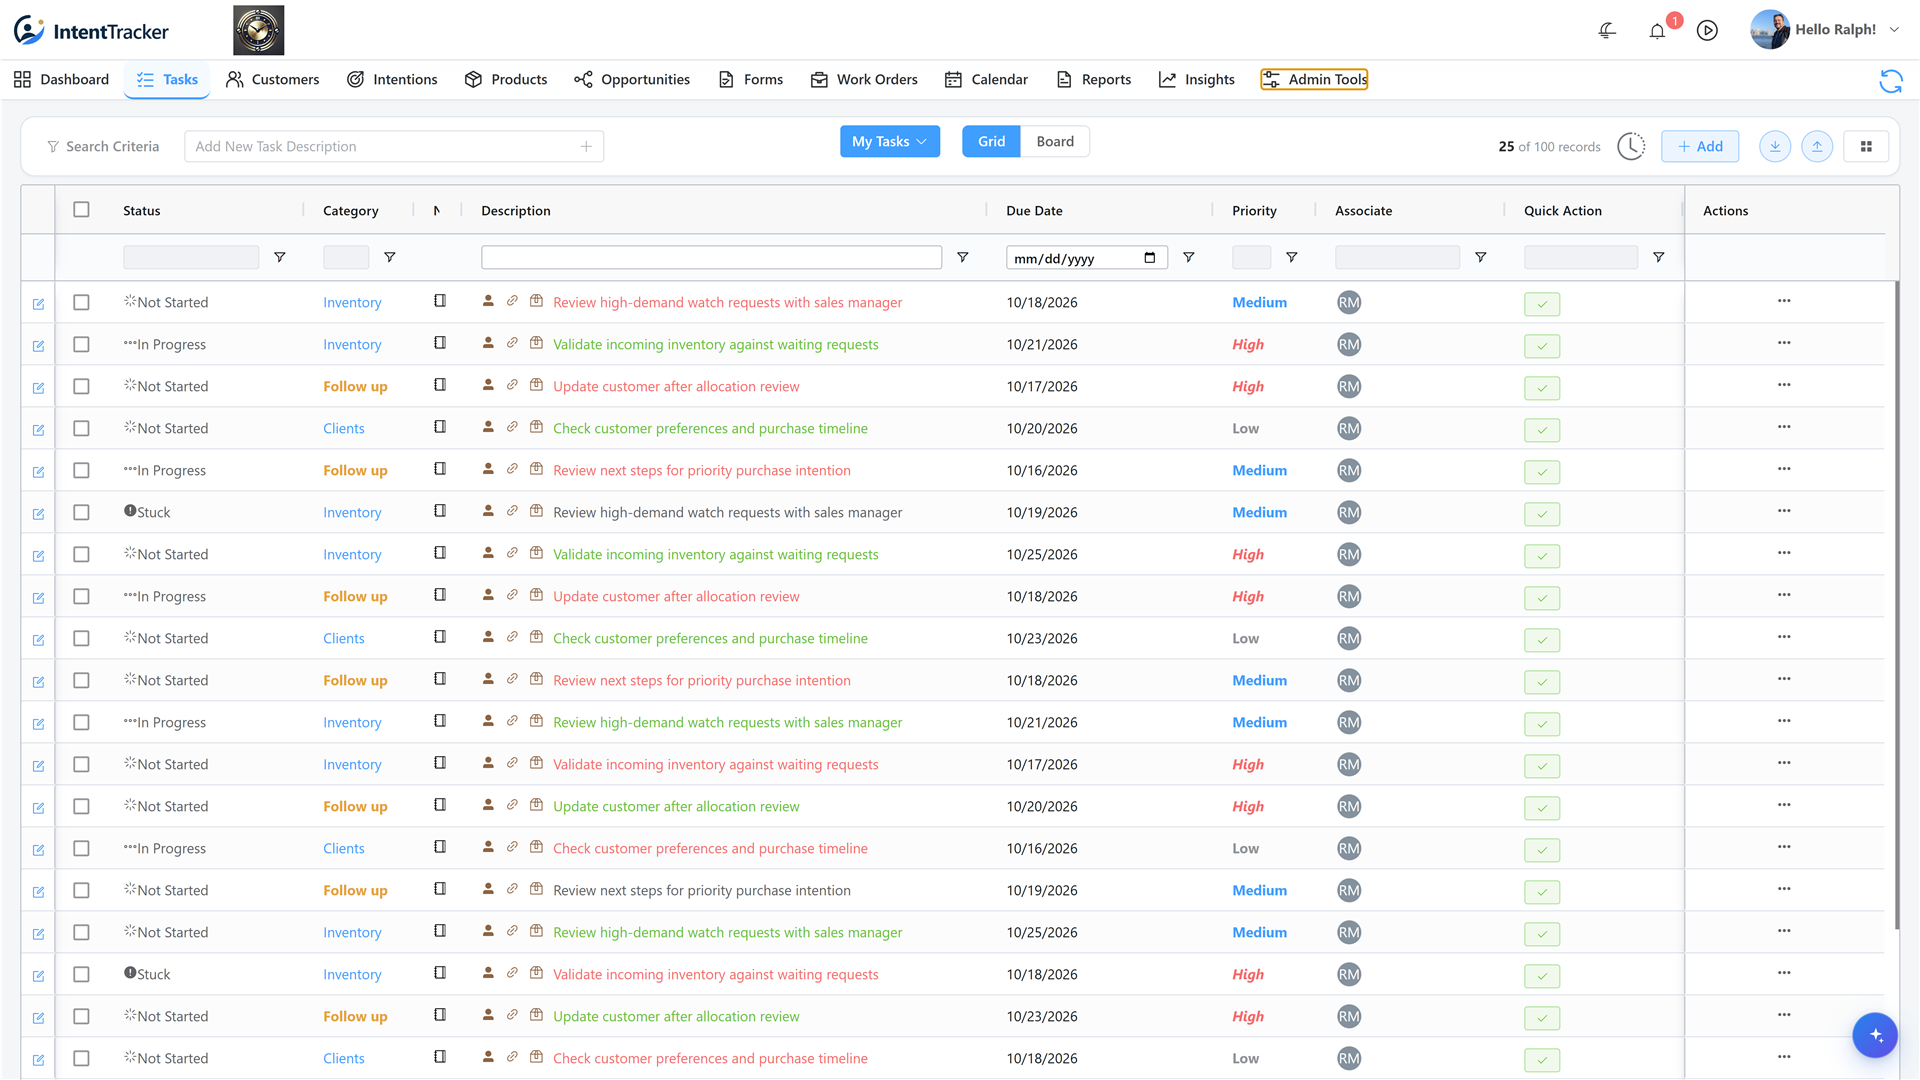This screenshot has height=1080, width=1920.
Task: Click the Associate column filter funnel
Action: pyautogui.click(x=1481, y=258)
